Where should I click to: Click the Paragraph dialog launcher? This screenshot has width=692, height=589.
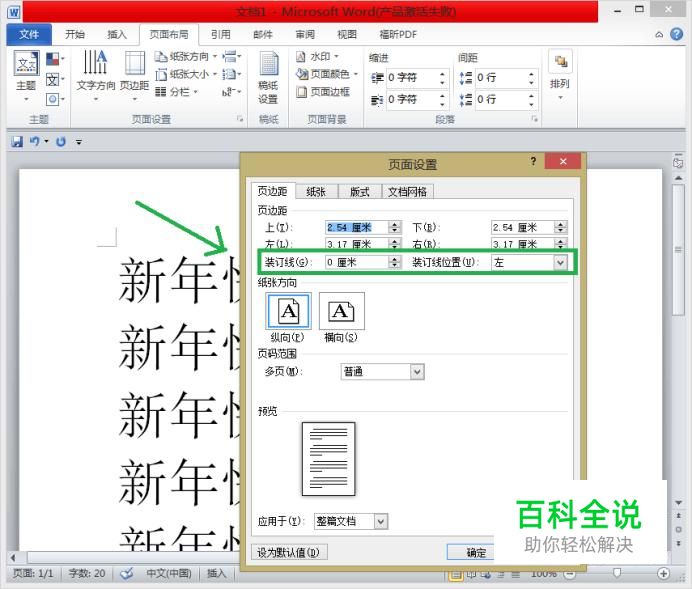pyautogui.click(x=534, y=119)
